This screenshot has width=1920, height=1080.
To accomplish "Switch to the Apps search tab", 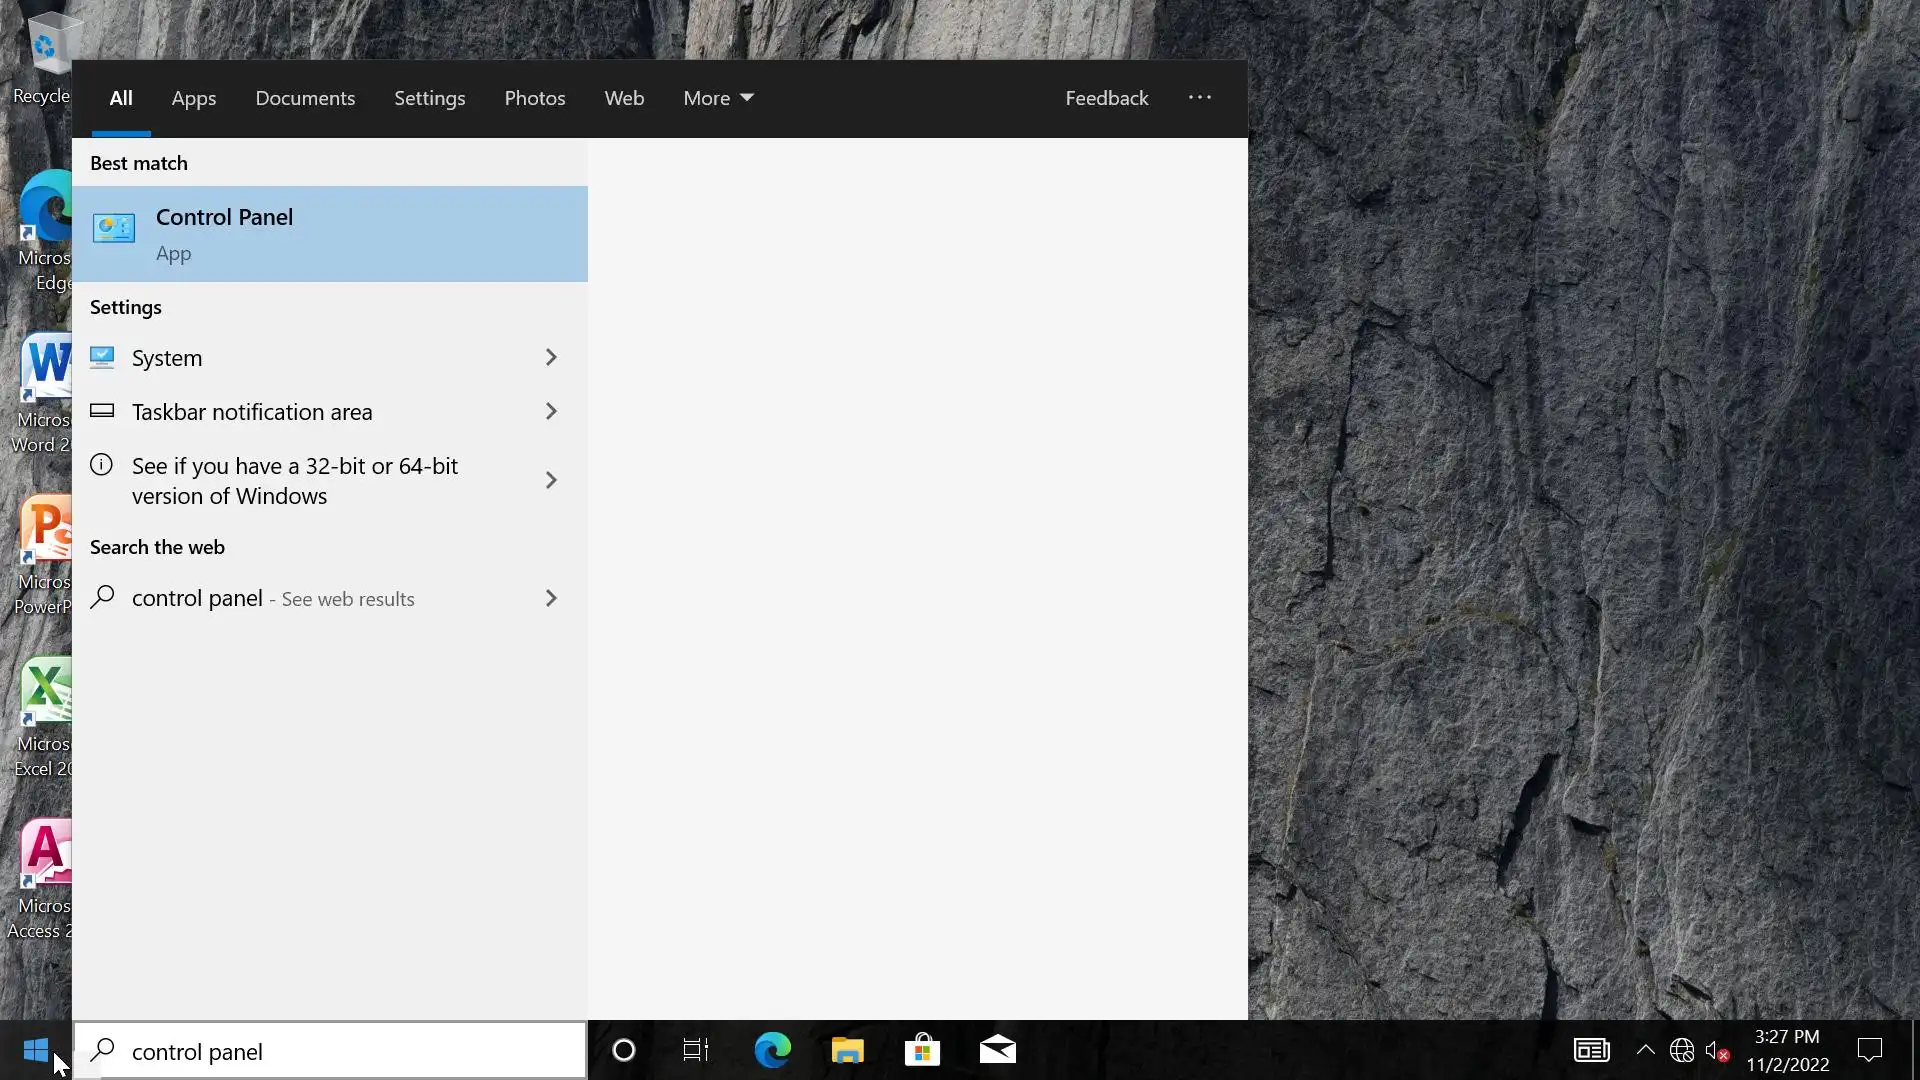I will (x=194, y=98).
